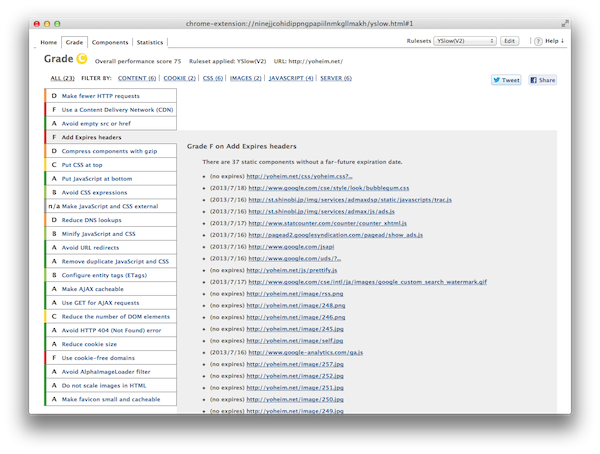This screenshot has width=600, height=454.
Task: Tweet the results with Tweet button
Action: click(x=506, y=80)
